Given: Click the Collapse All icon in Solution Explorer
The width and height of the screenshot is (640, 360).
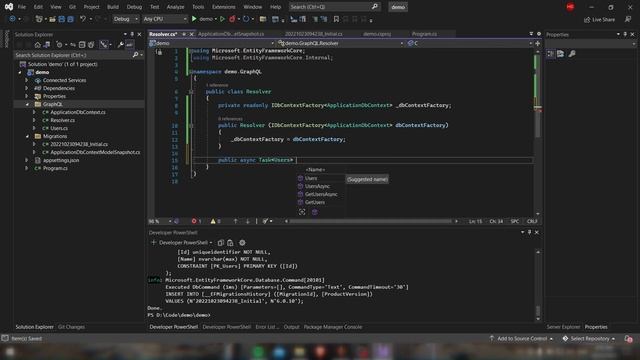Looking at the screenshot, I should pyautogui.click(x=82, y=44).
